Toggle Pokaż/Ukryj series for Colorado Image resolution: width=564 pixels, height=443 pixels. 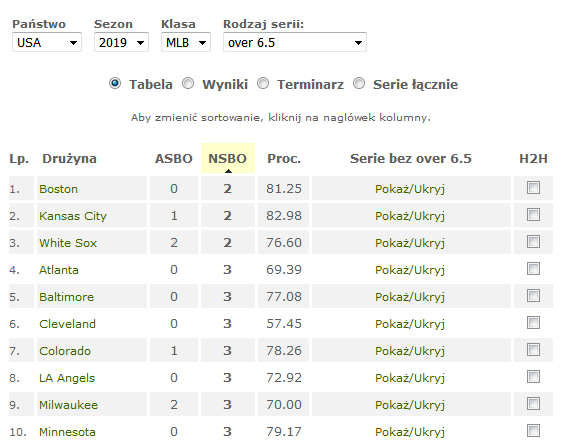(410, 351)
